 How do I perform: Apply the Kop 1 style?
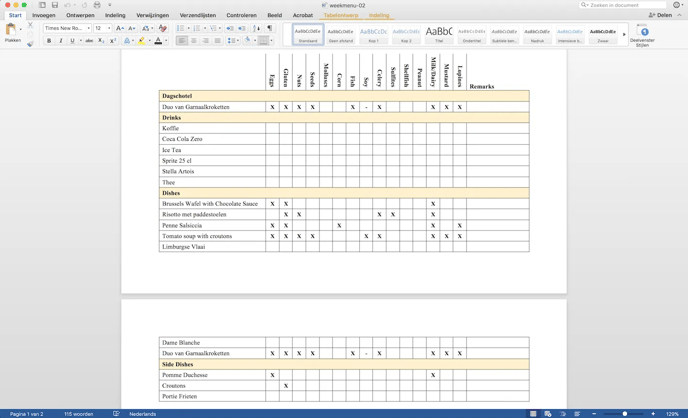coord(373,35)
